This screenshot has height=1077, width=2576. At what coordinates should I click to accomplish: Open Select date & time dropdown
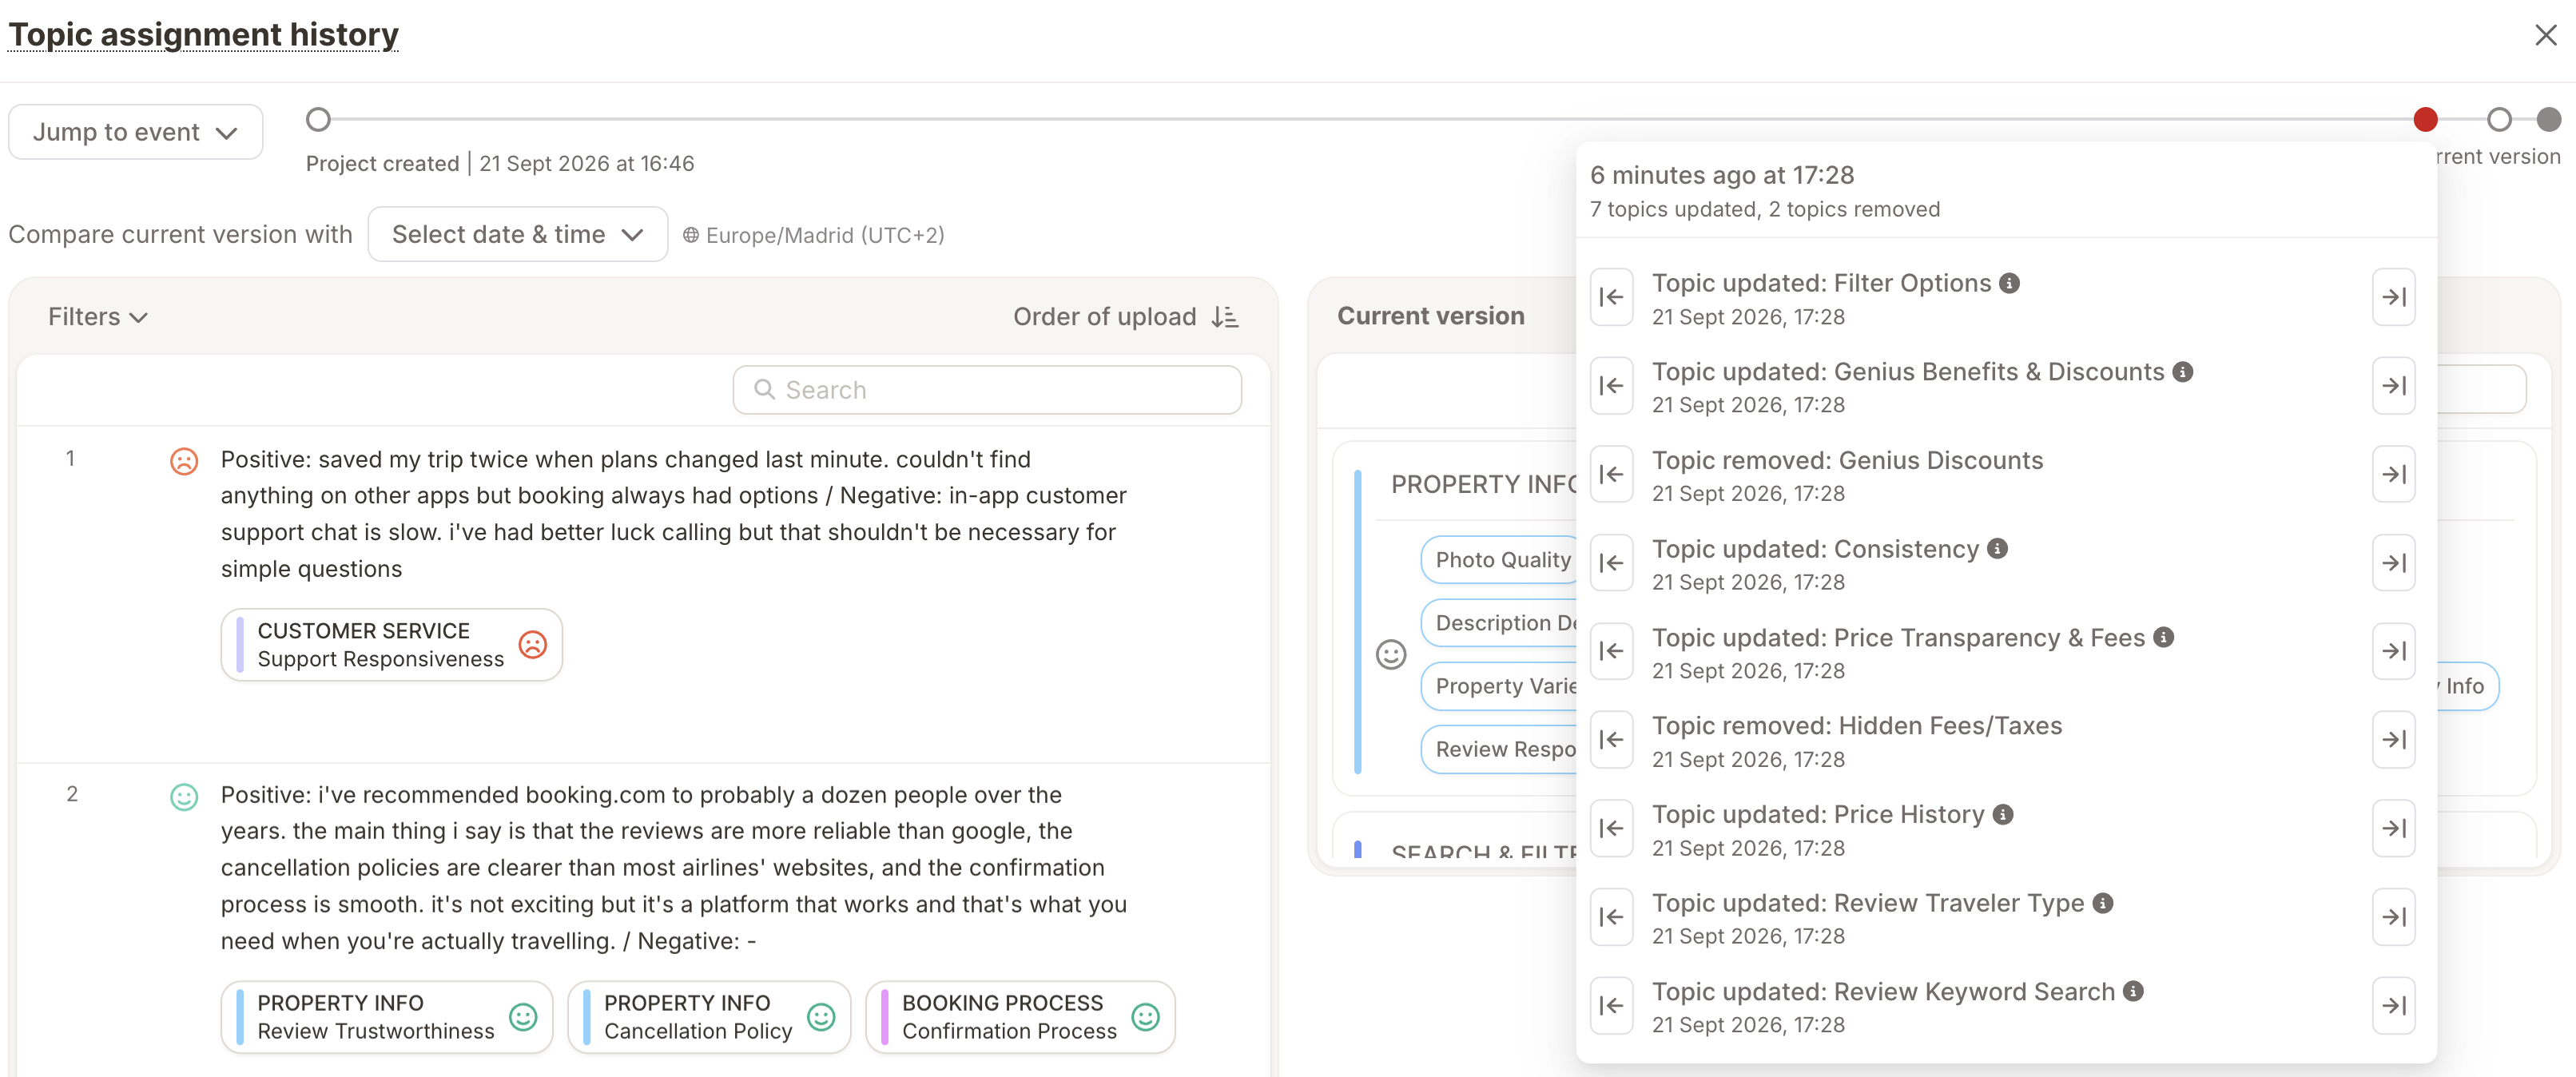point(517,235)
